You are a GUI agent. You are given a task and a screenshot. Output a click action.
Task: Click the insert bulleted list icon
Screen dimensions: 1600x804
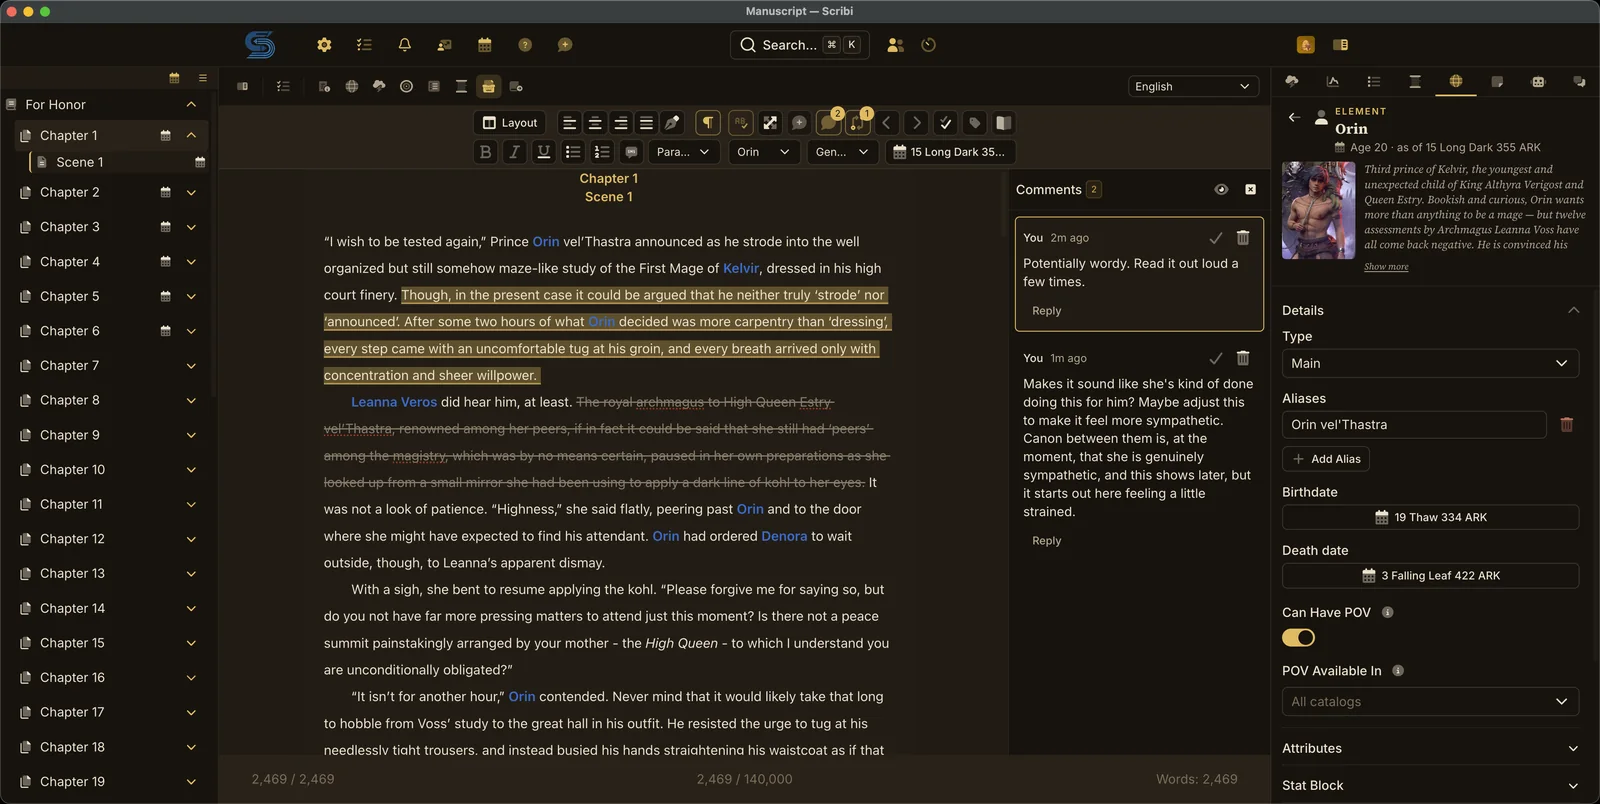coord(573,152)
